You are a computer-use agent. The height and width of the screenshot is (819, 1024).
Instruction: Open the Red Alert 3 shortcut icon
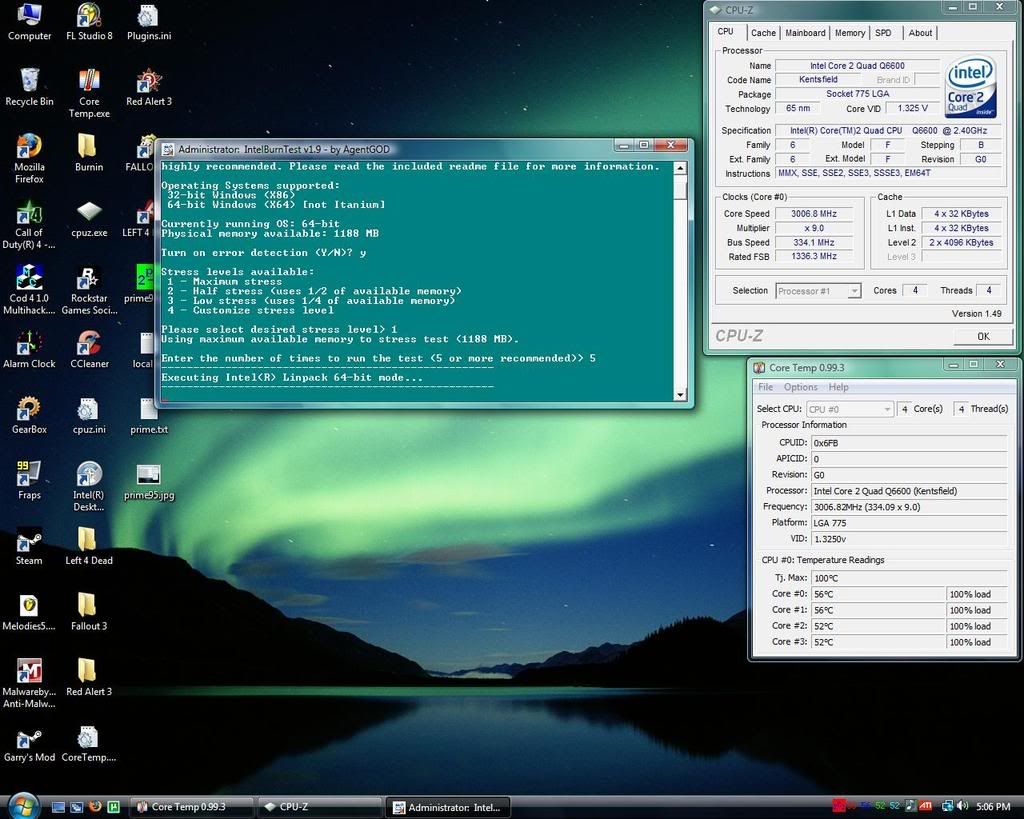pos(149,87)
